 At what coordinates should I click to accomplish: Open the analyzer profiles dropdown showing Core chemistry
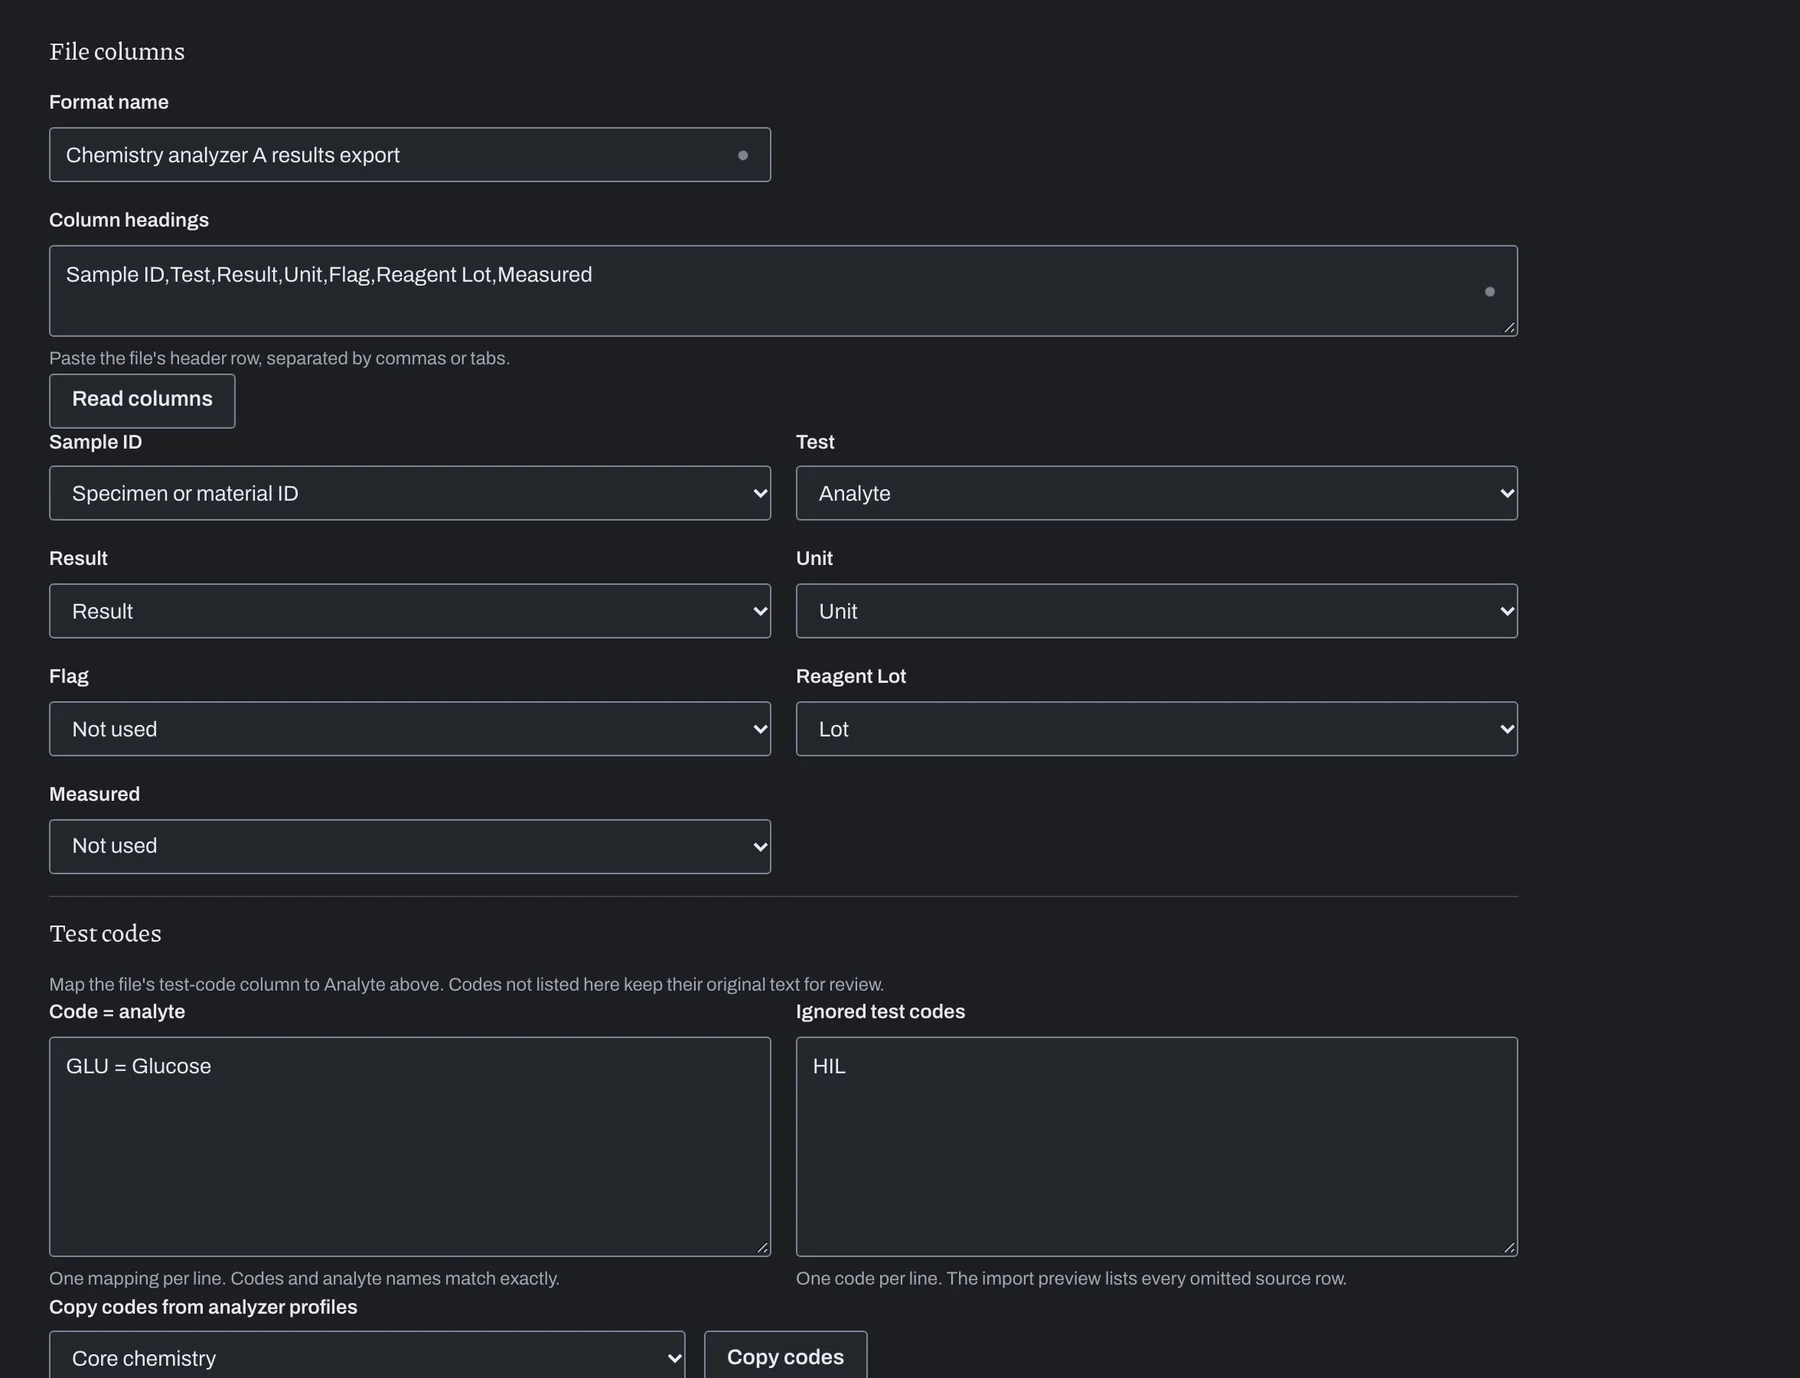[x=367, y=1357]
